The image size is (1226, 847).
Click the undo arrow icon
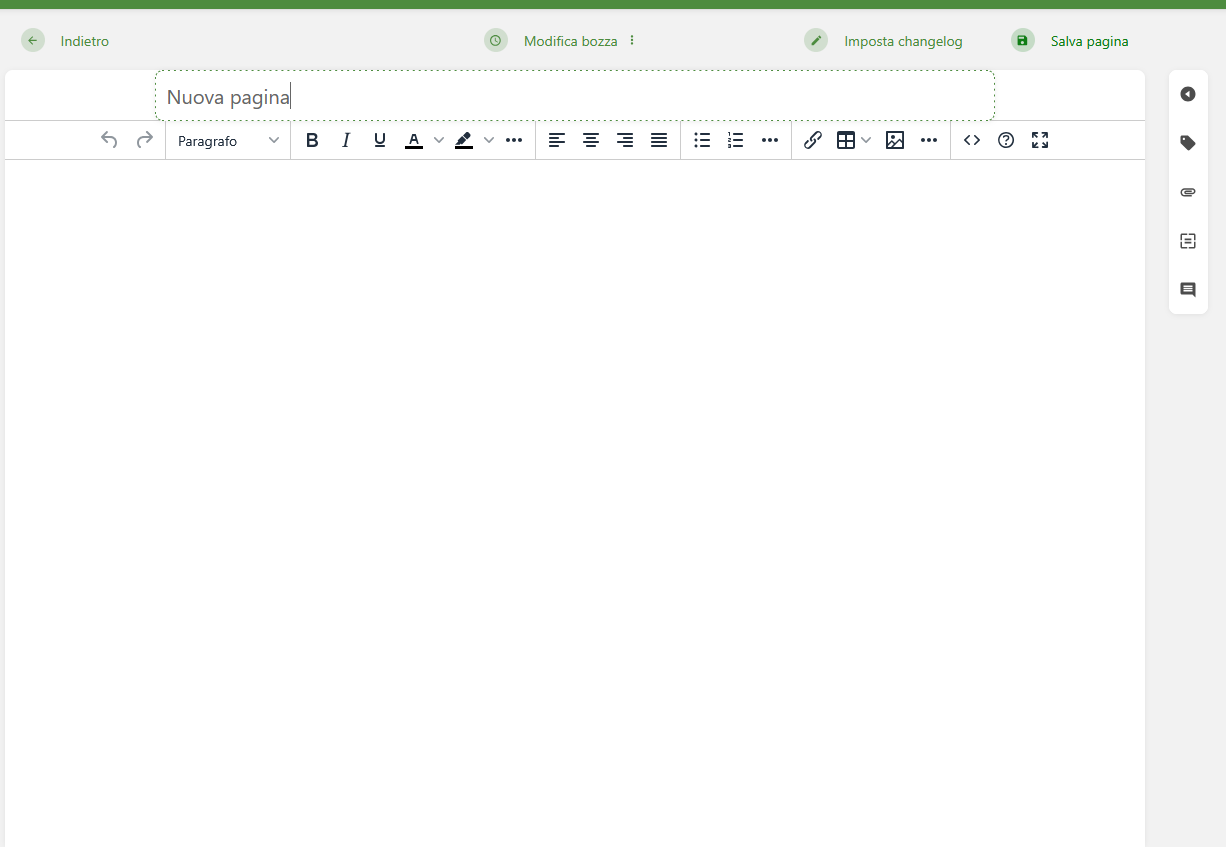[110, 140]
